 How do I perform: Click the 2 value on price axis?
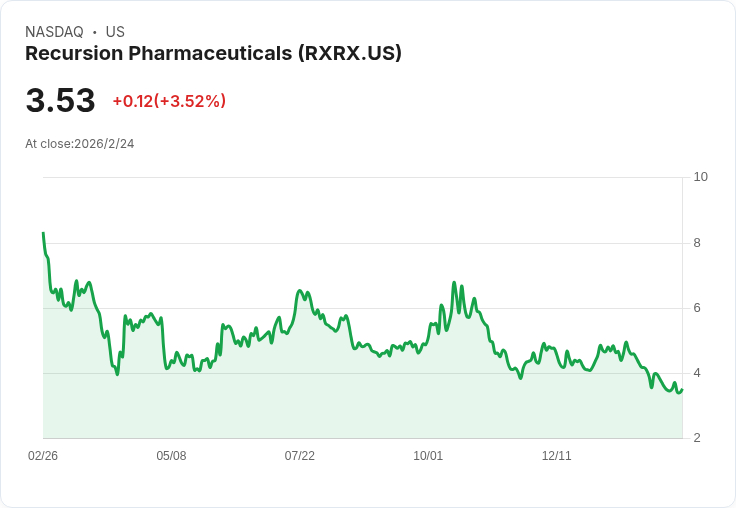point(697,438)
